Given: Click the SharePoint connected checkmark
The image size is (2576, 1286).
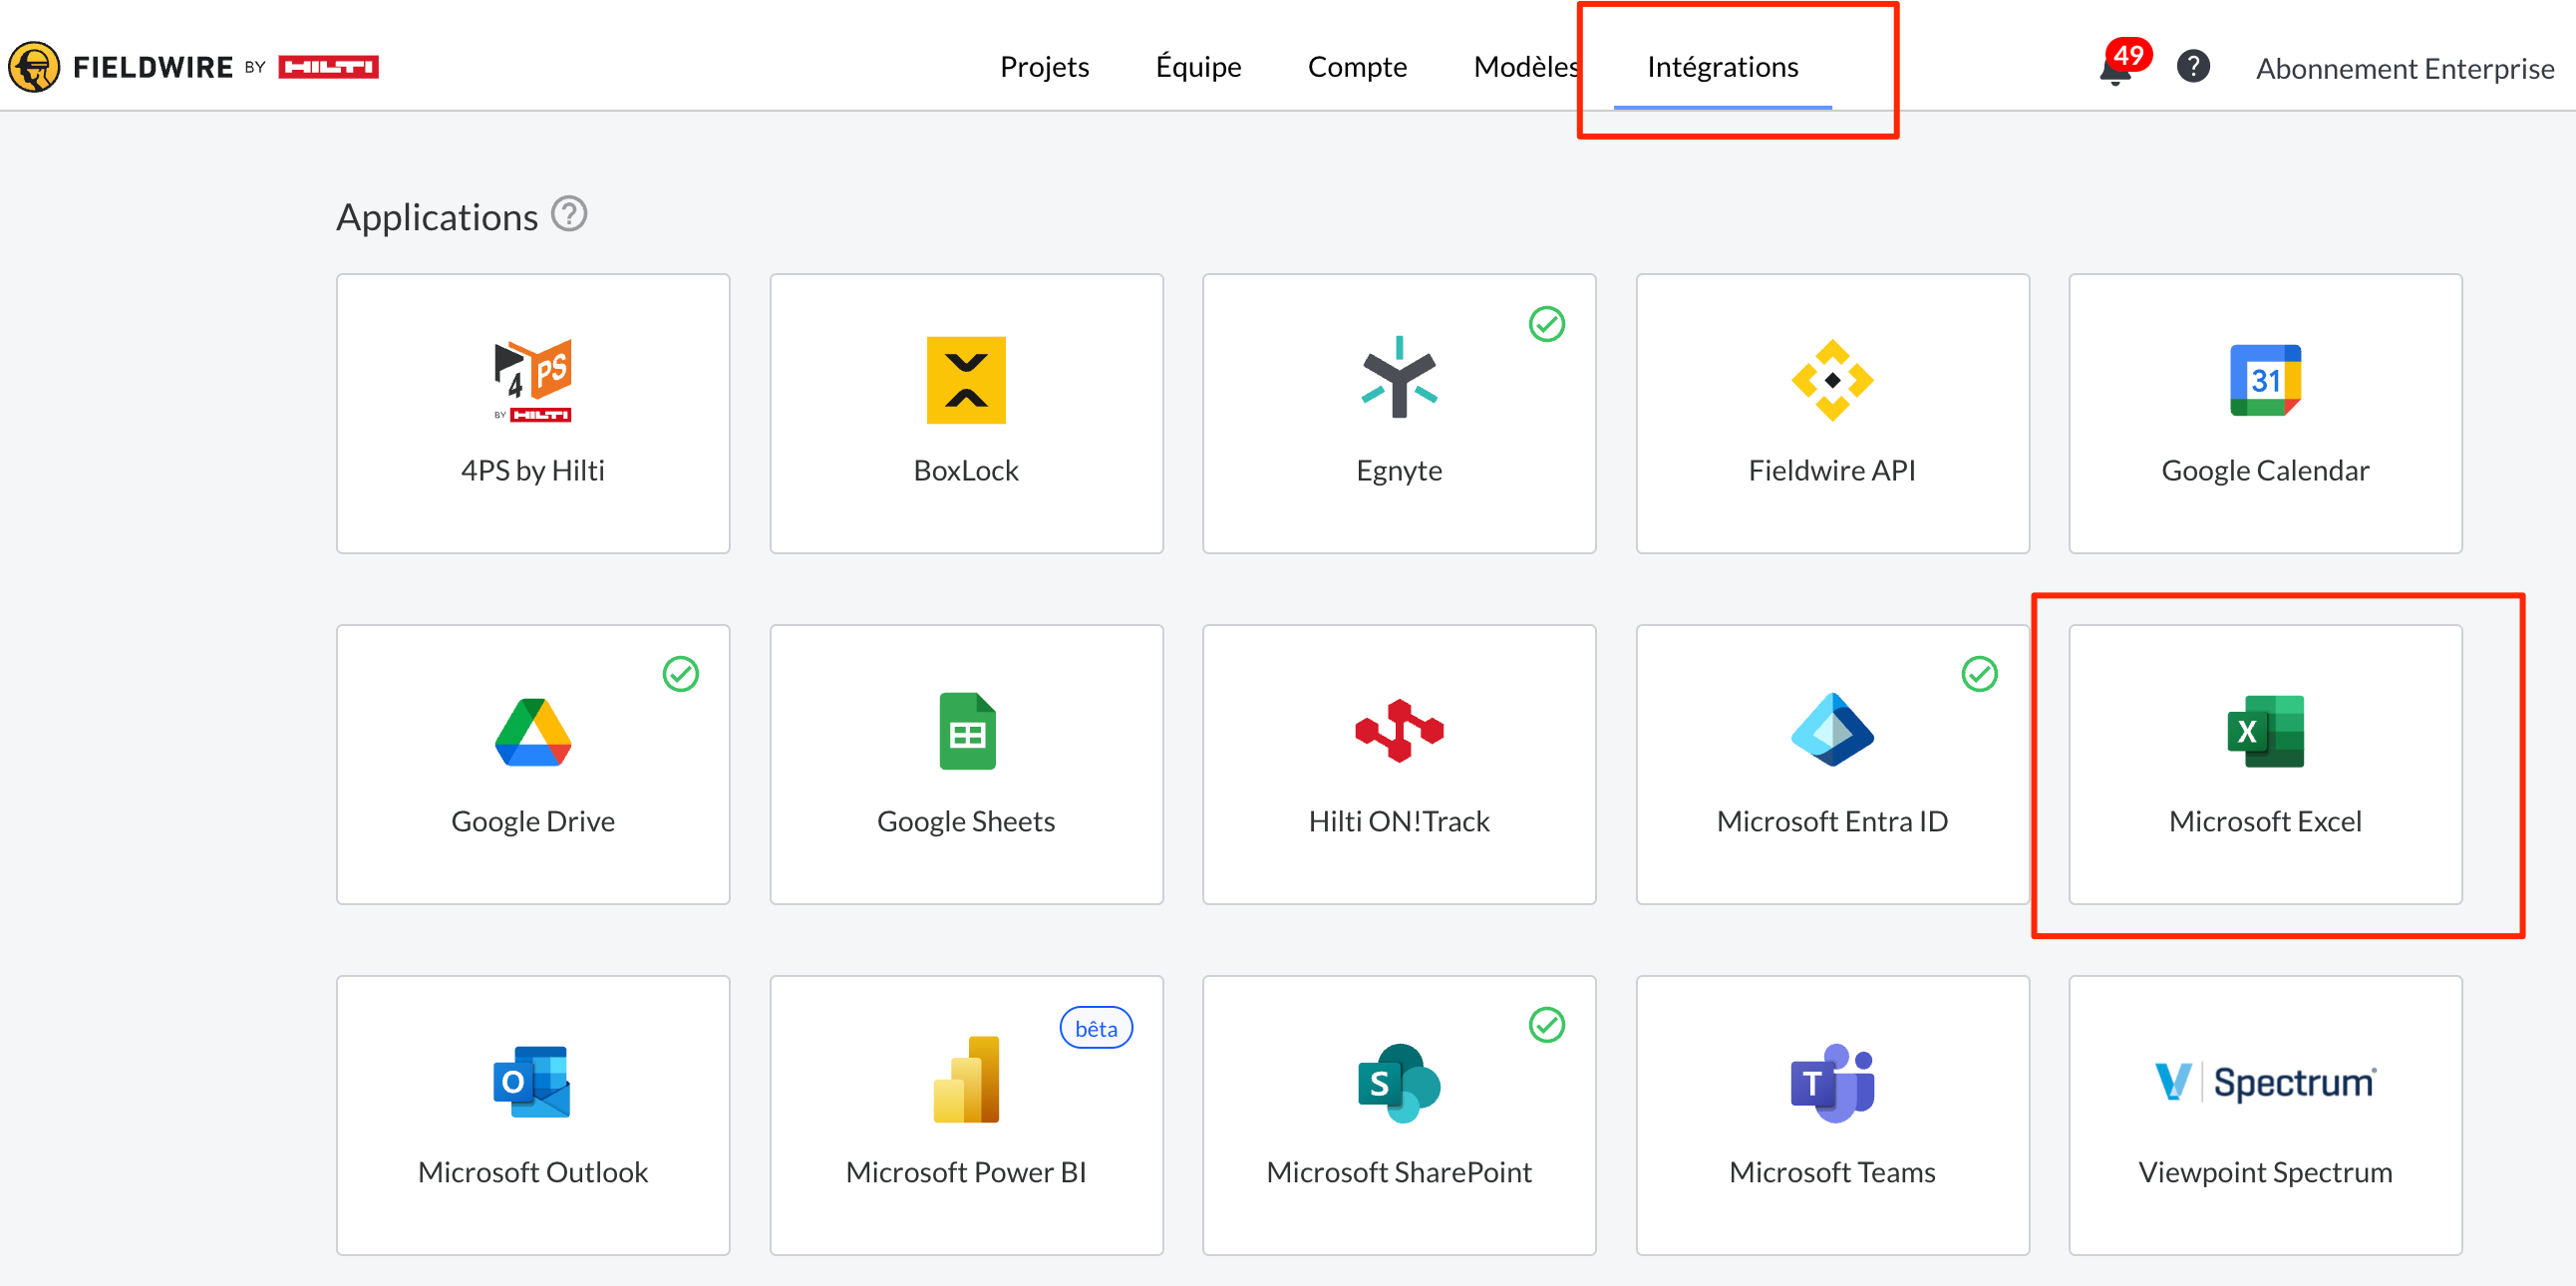Looking at the screenshot, I should [x=1547, y=1025].
